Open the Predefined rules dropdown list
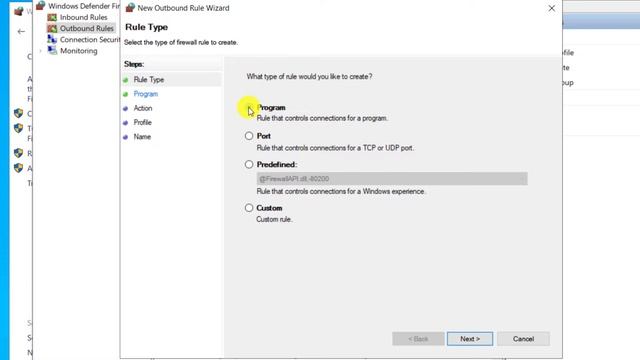Screen dimensions: 640x360 [x=392, y=179]
